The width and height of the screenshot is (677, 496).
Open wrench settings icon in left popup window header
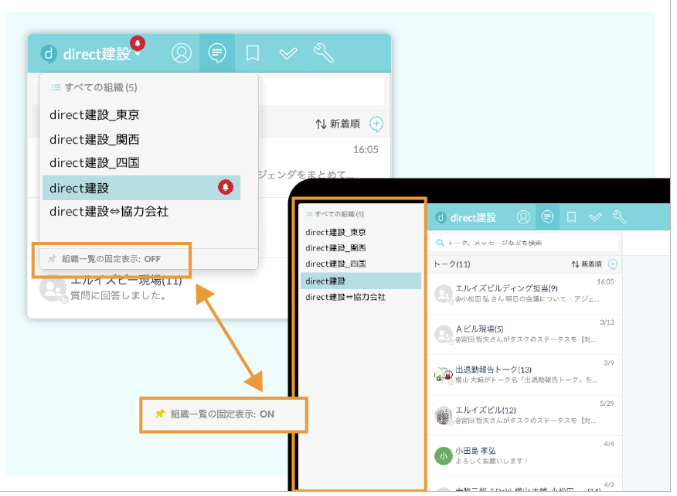pos(323,53)
